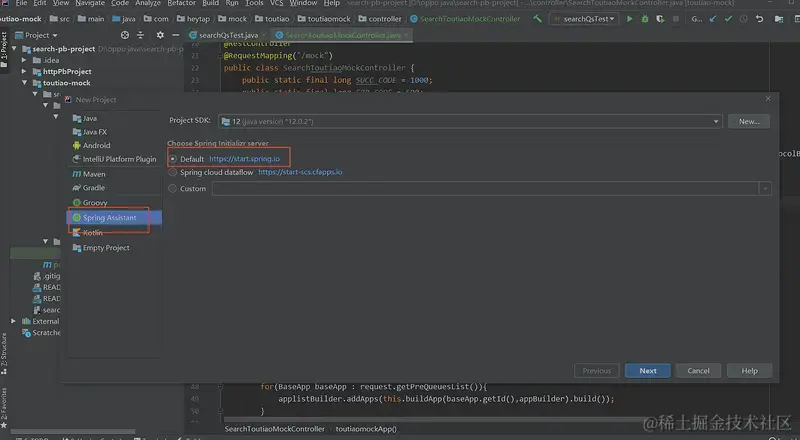This screenshot has width=800, height=440.
Task: Open the https://start.spring.io link
Action: click(244, 159)
